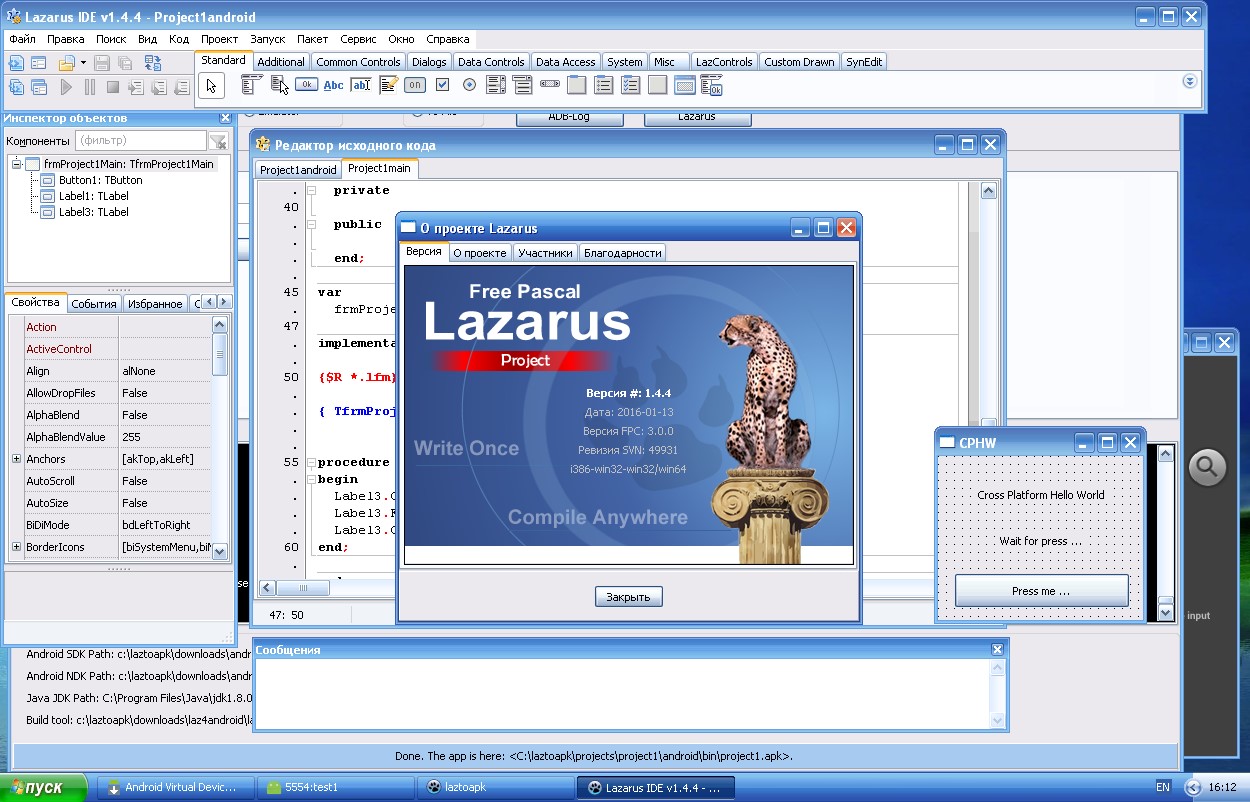The width and height of the screenshot is (1250, 802).
Task: Pick the TMemo component from palette
Action: [388, 85]
